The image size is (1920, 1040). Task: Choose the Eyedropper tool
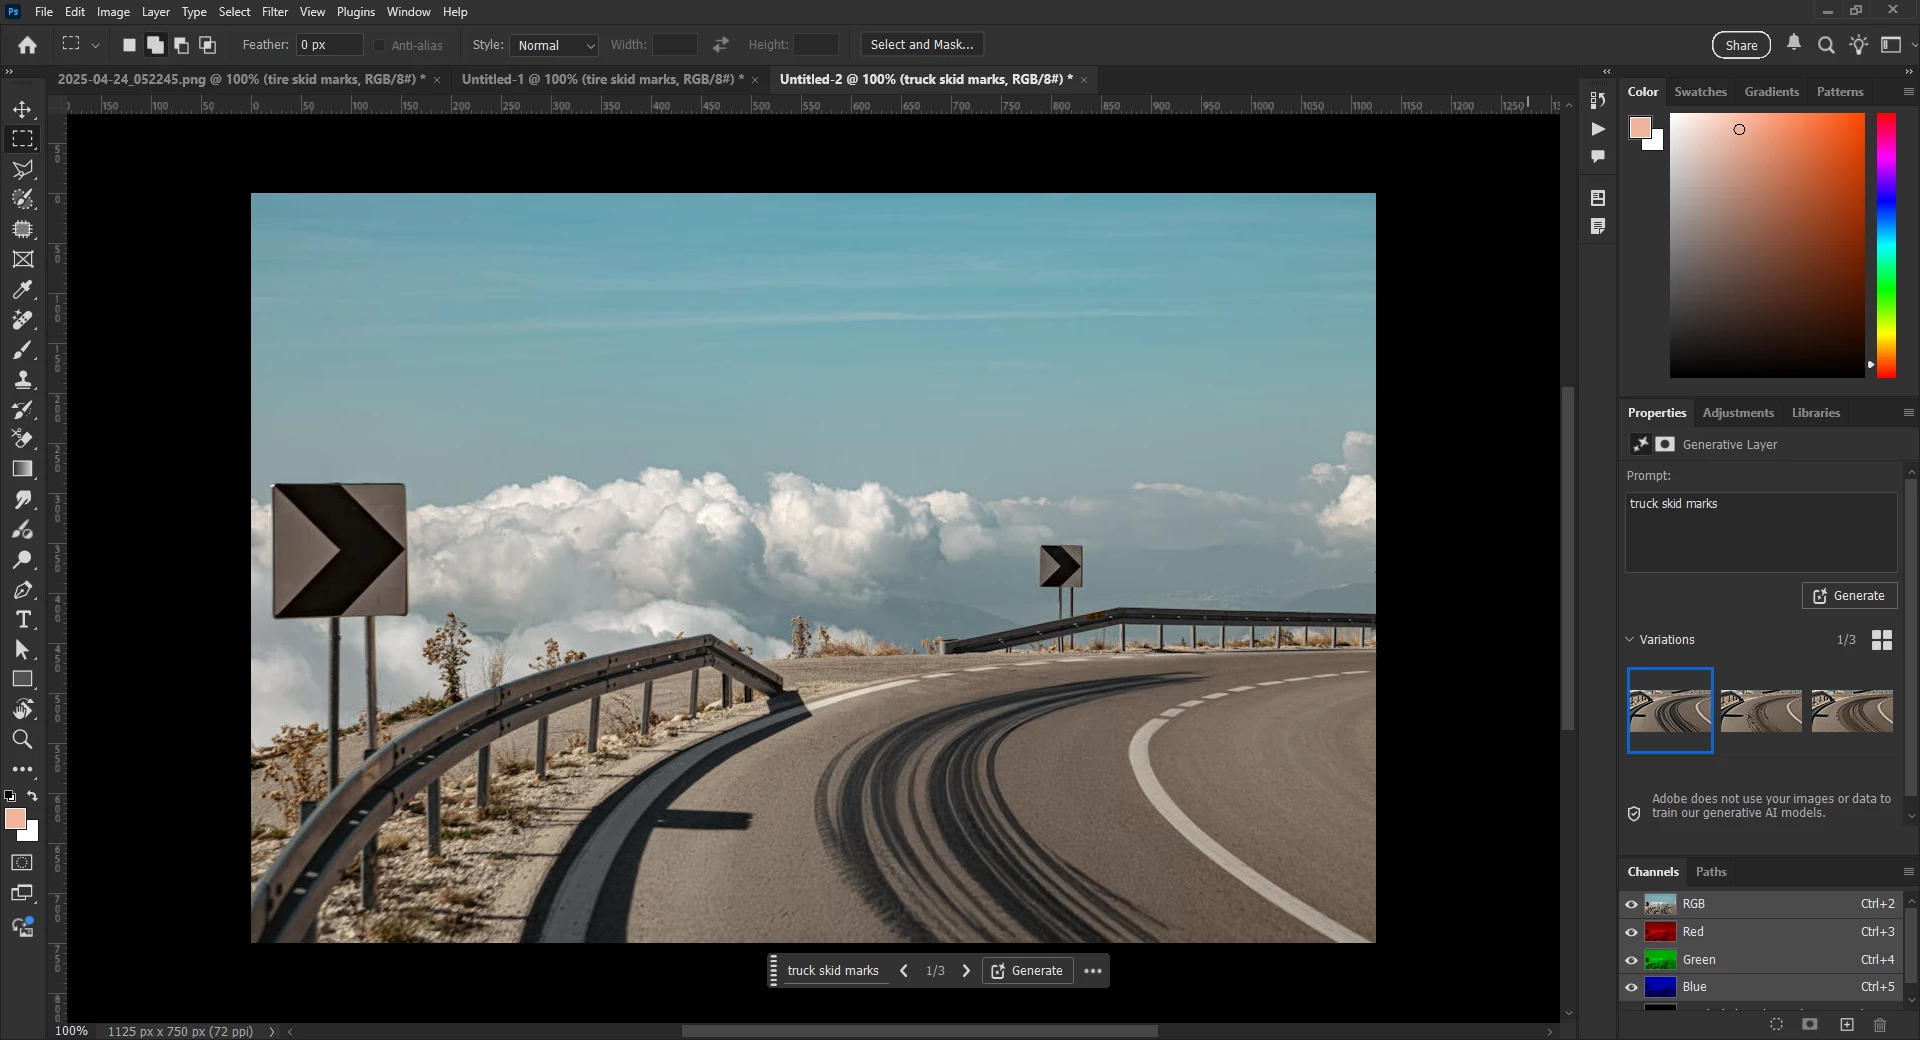[22, 290]
